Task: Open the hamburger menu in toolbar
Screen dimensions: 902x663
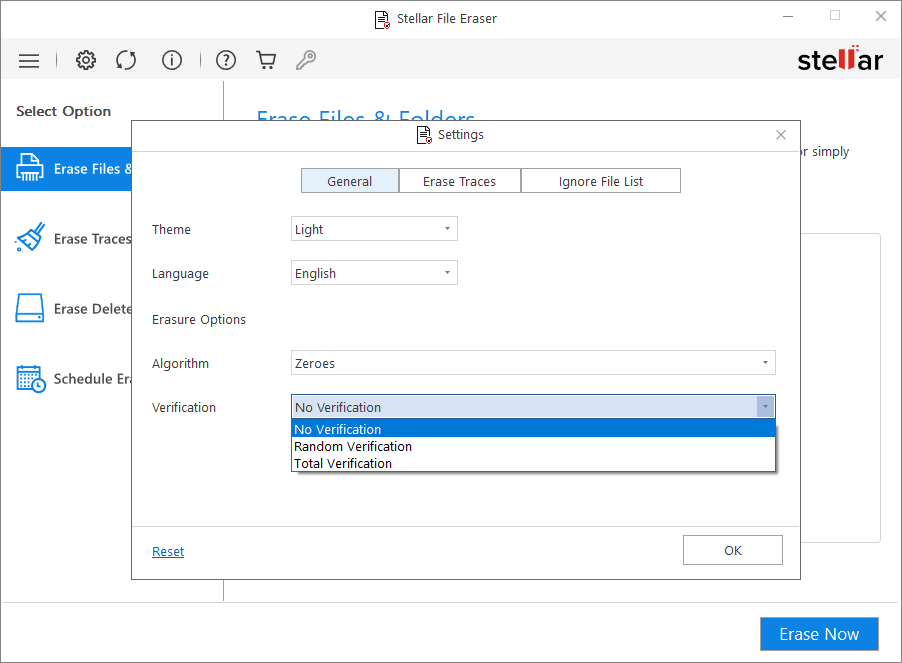Action: [29, 60]
